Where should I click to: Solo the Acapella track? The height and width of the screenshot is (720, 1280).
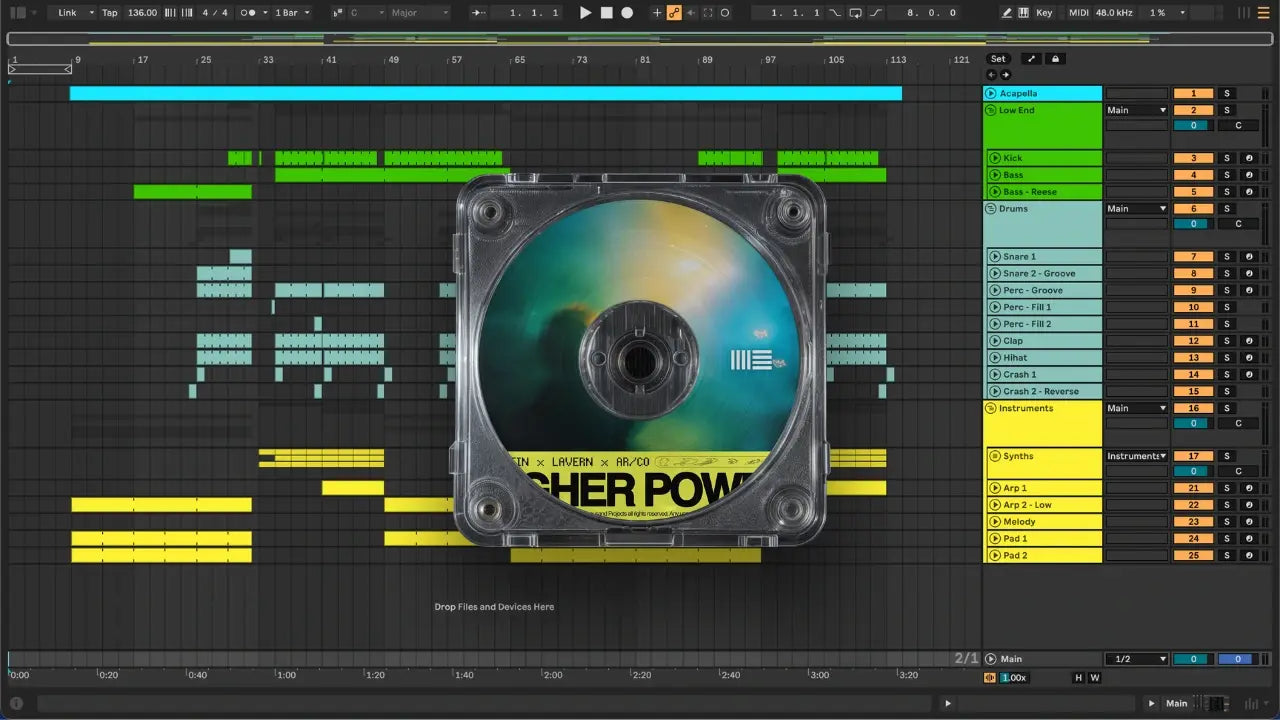[1226, 93]
